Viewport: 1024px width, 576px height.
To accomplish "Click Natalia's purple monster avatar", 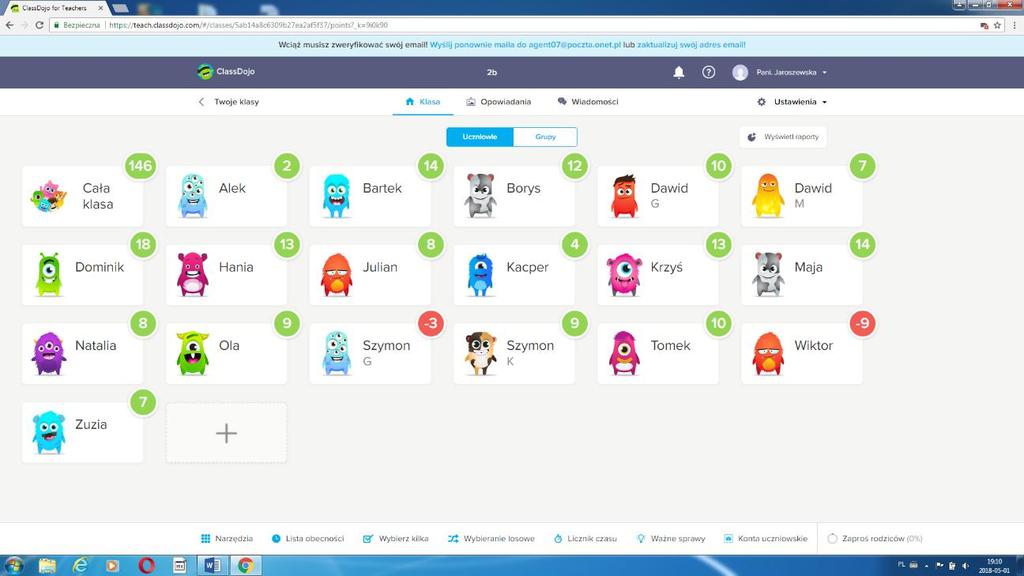I will [49, 353].
